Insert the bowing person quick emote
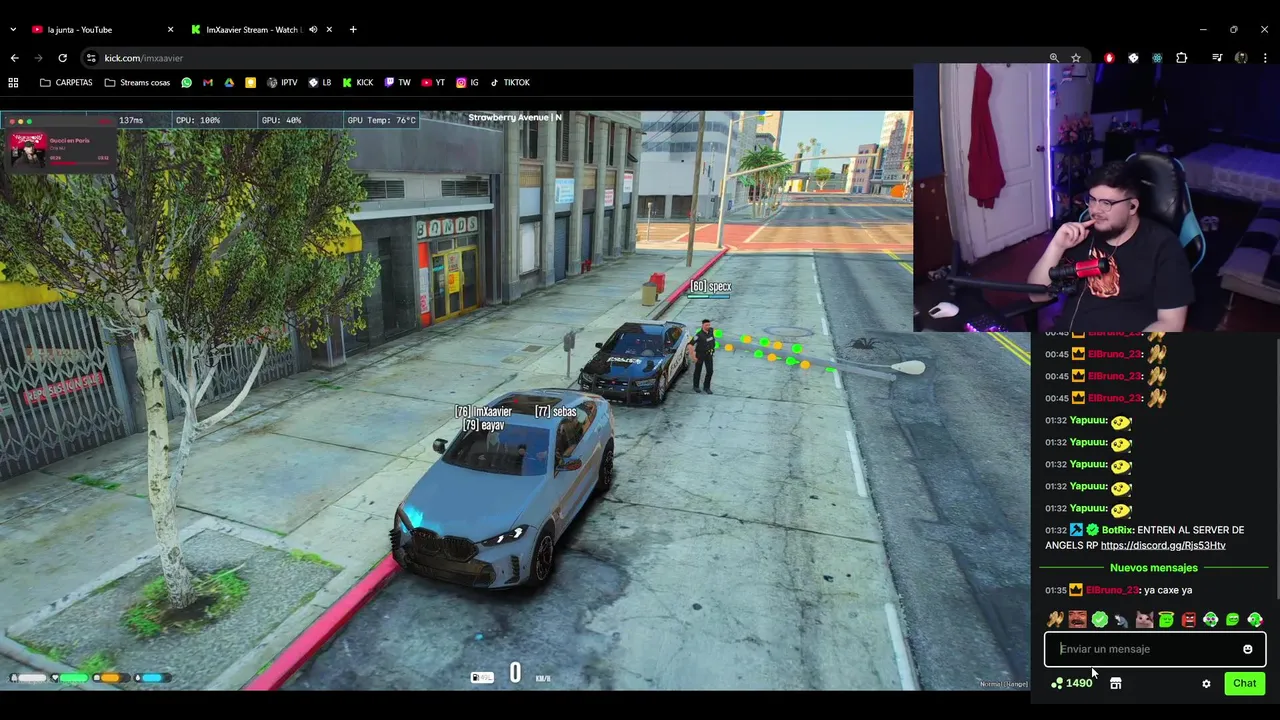Image resolution: width=1280 pixels, height=720 pixels. click(x=1122, y=620)
